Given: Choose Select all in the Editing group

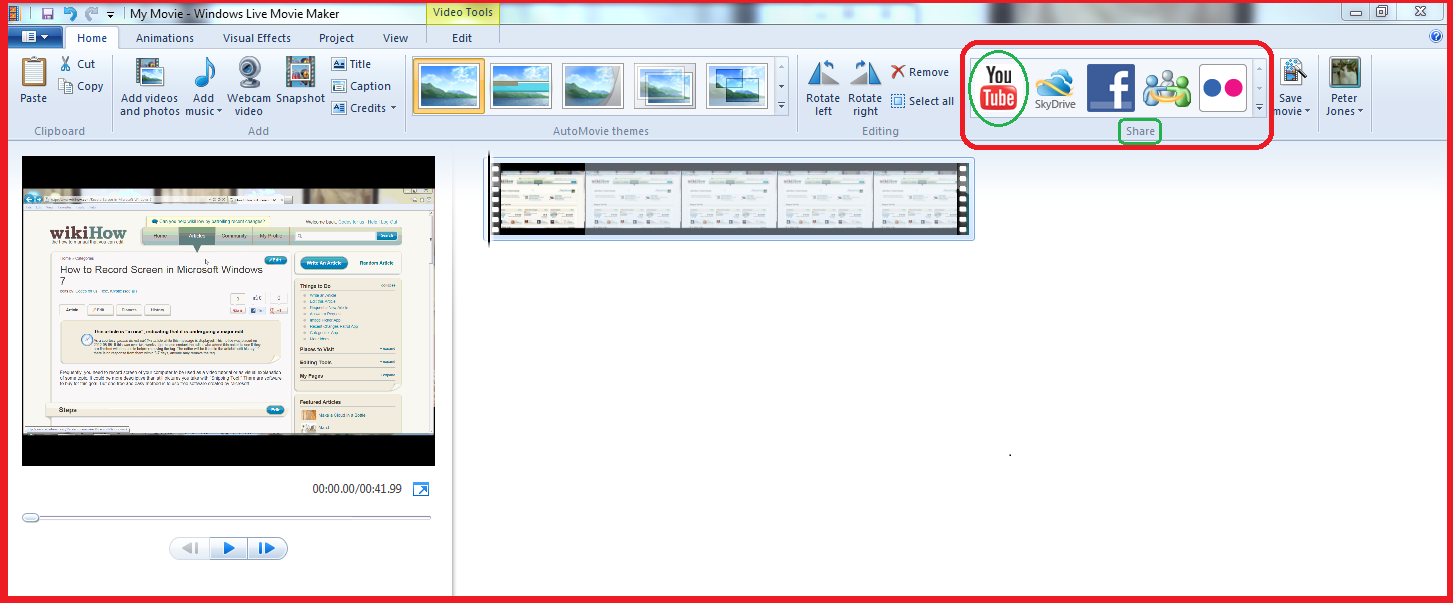Looking at the screenshot, I should [x=922, y=101].
